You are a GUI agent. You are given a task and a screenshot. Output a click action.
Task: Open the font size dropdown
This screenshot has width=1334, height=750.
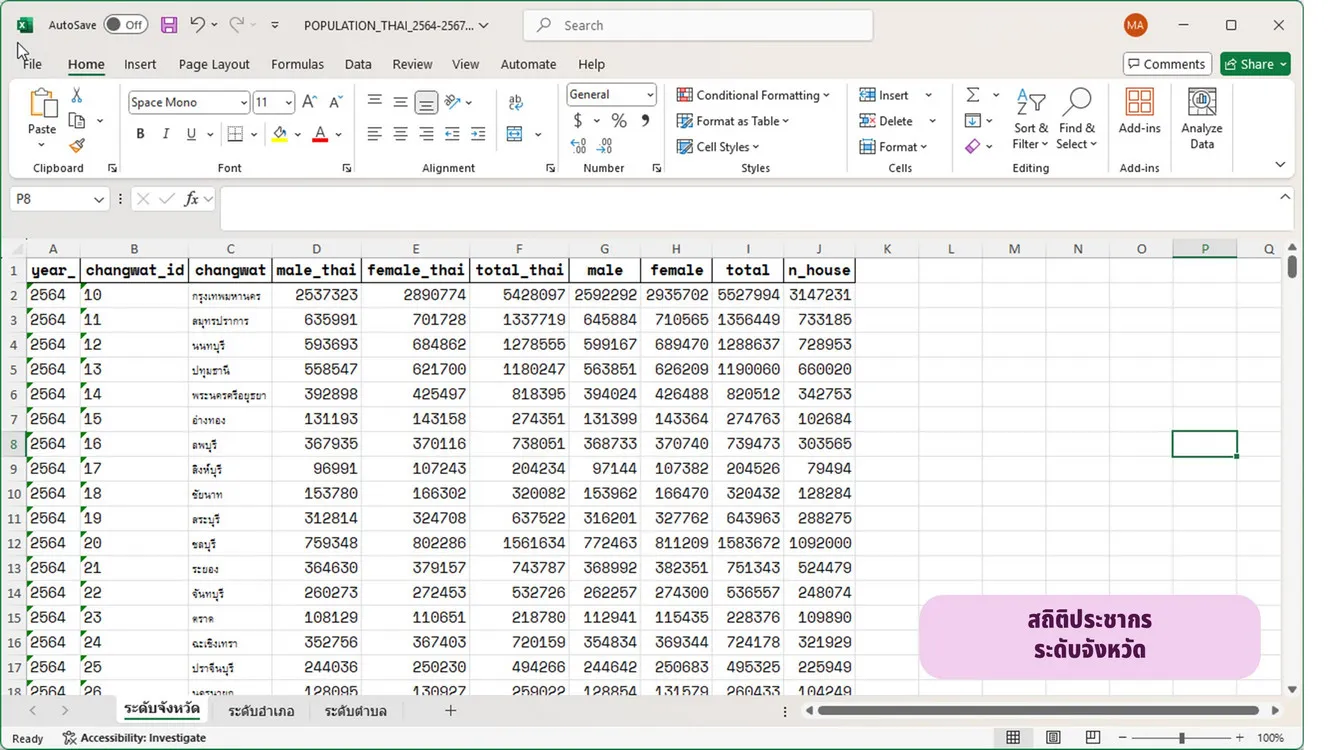coord(289,103)
